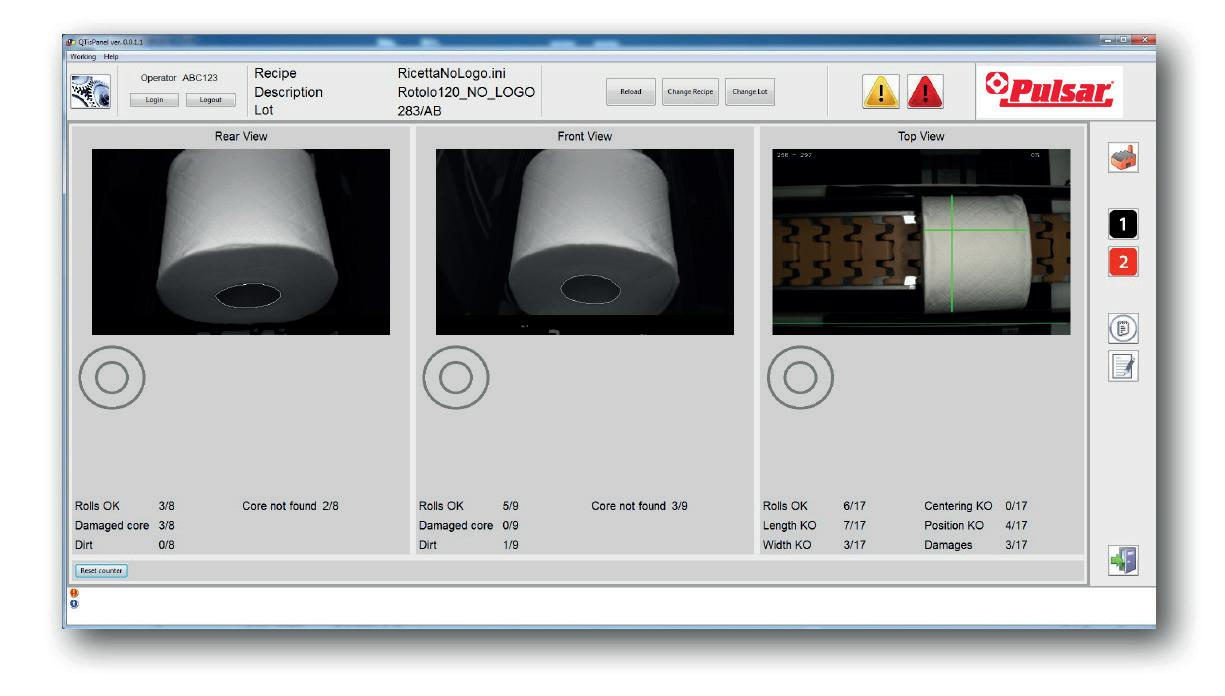Open the notepad with pencil icon

point(1124,366)
